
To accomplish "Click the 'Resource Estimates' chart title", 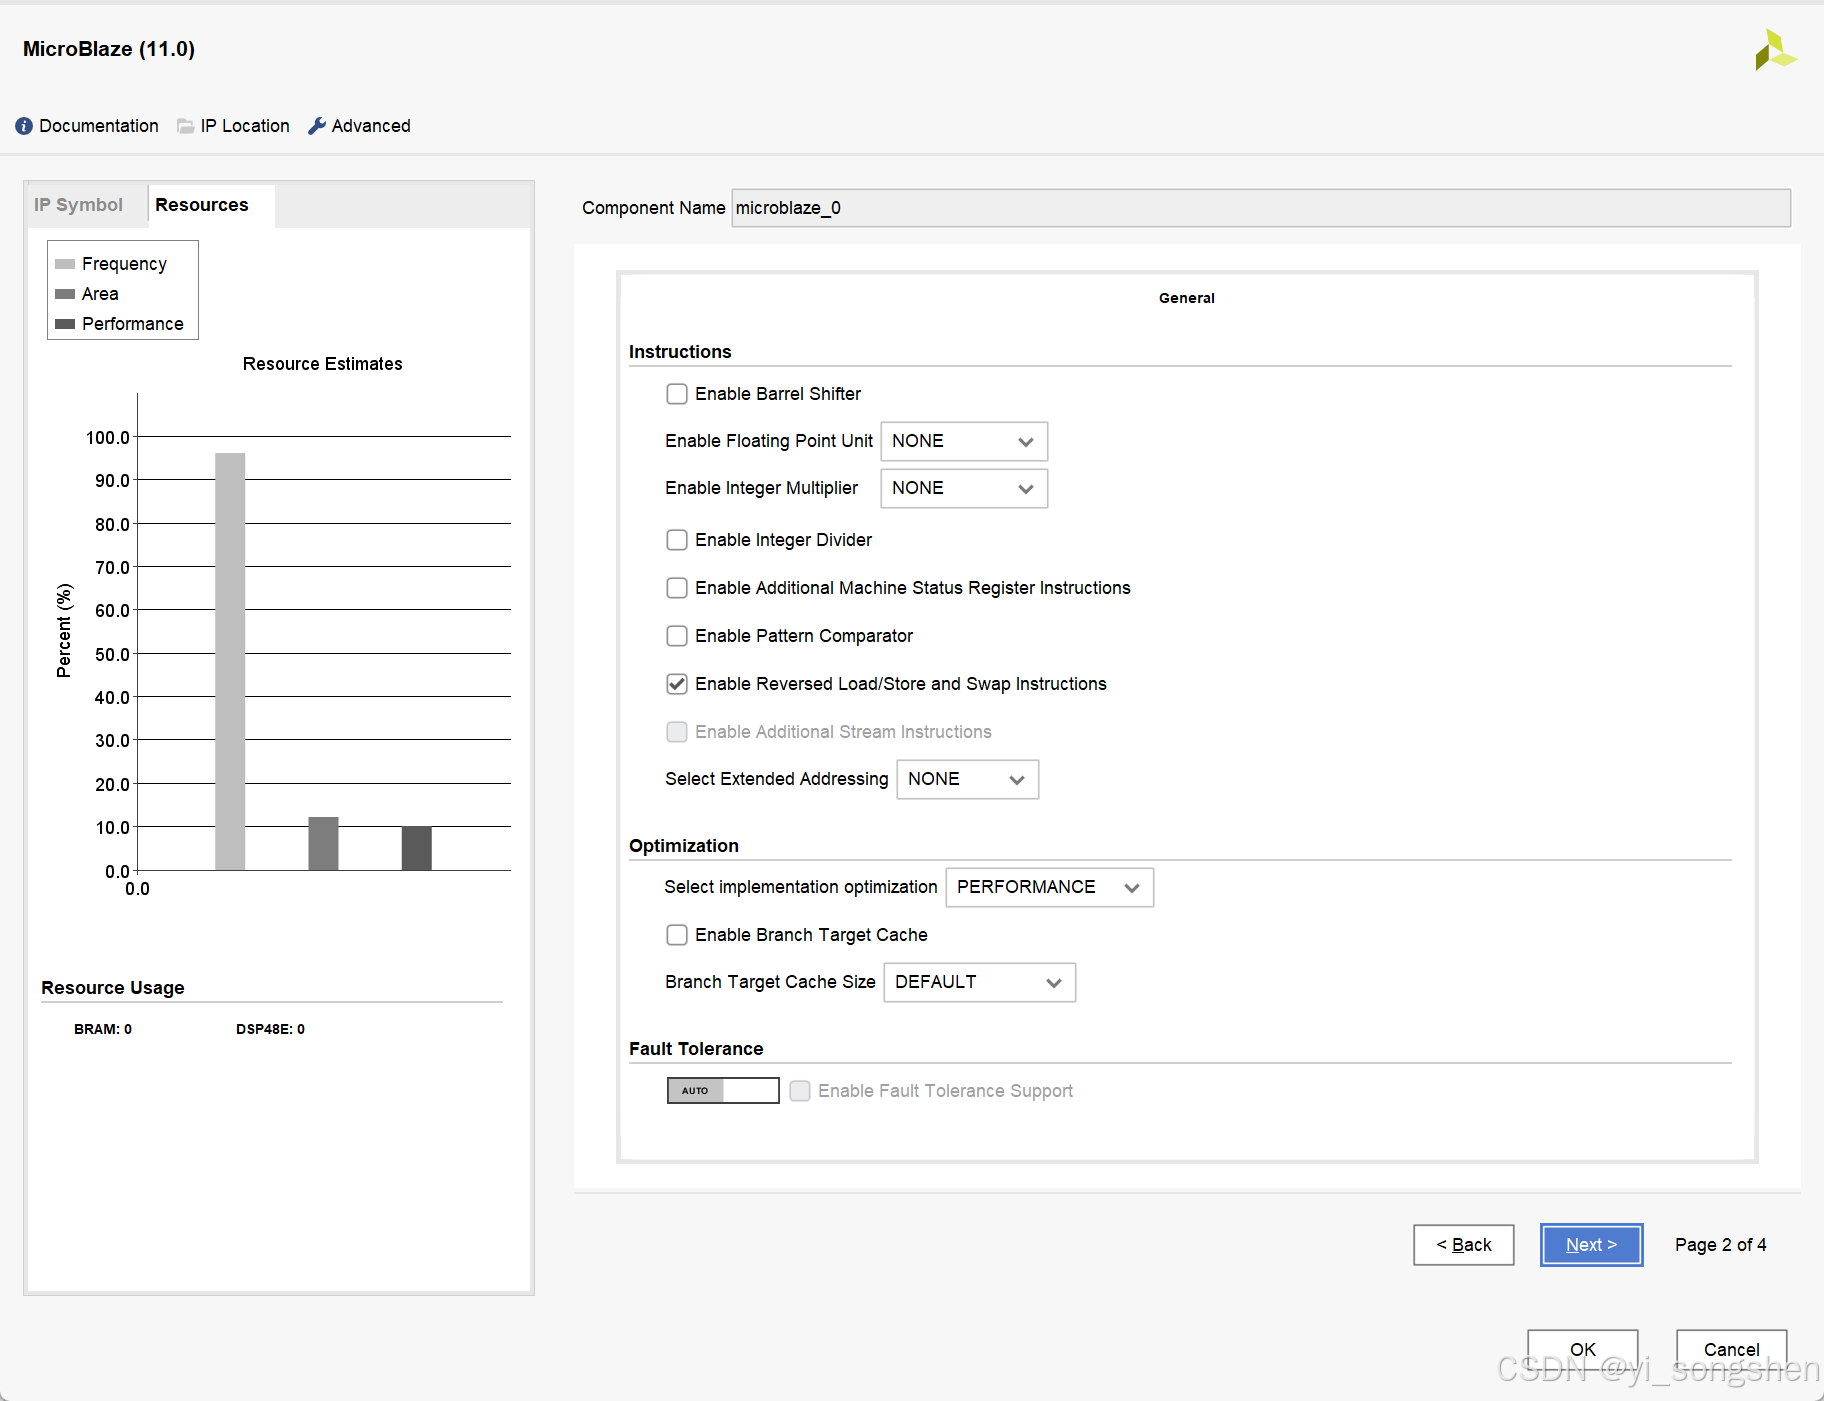I will click(322, 364).
